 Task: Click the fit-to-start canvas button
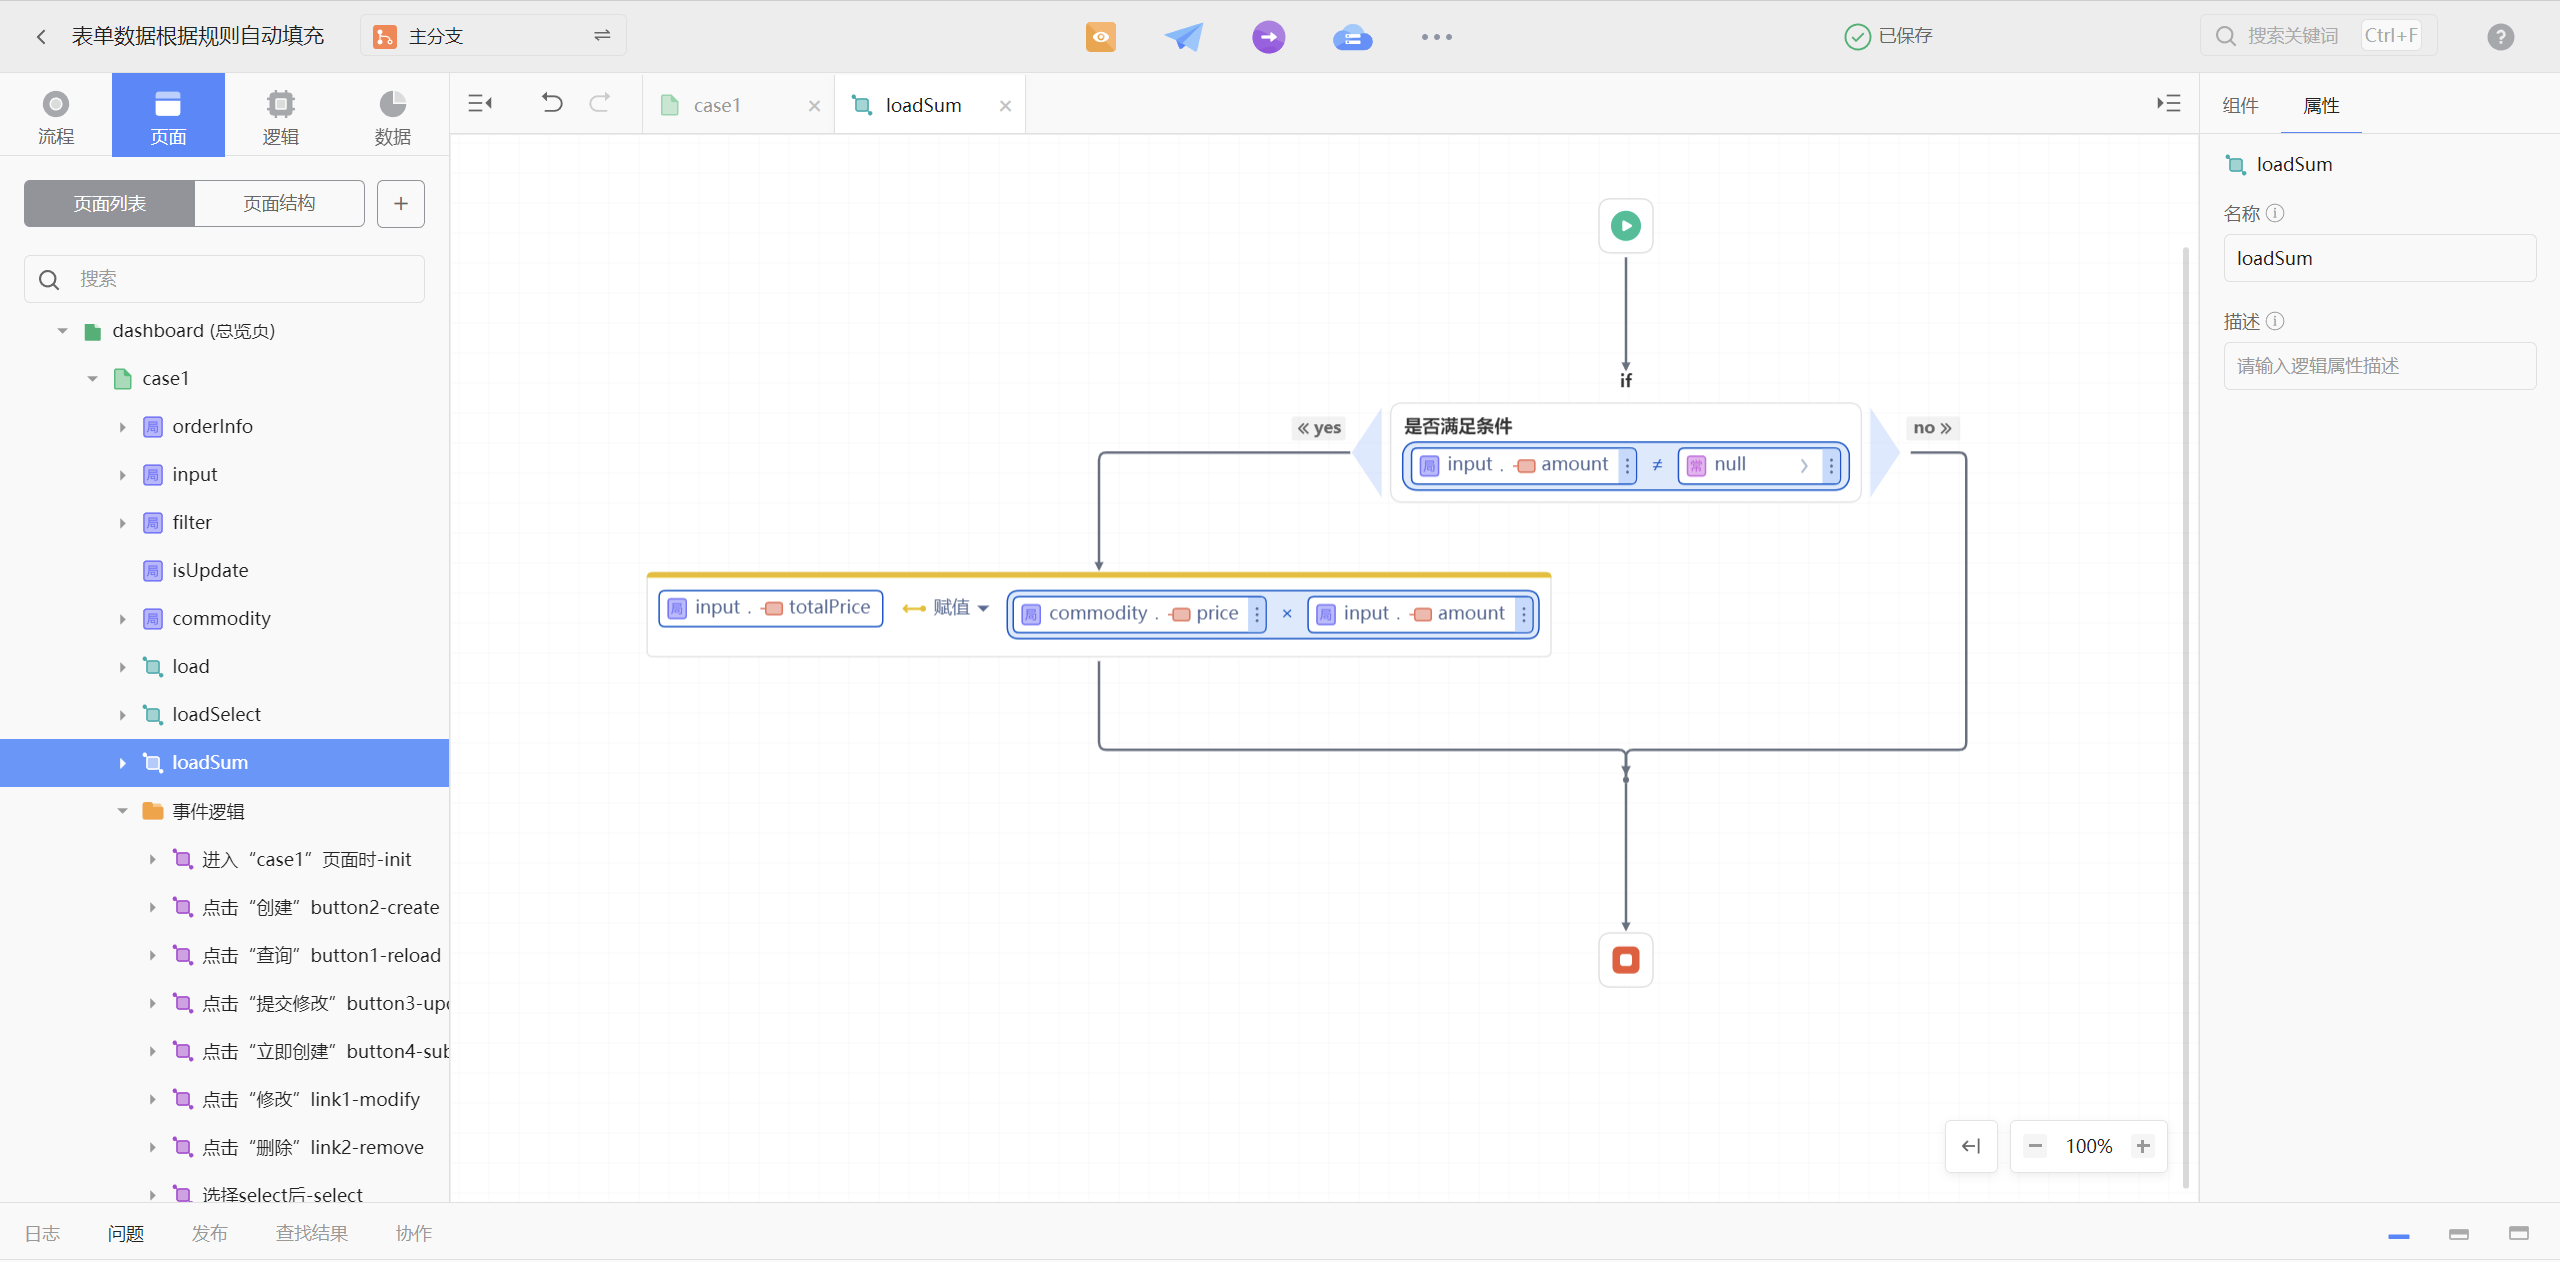tap(1971, 1146)
